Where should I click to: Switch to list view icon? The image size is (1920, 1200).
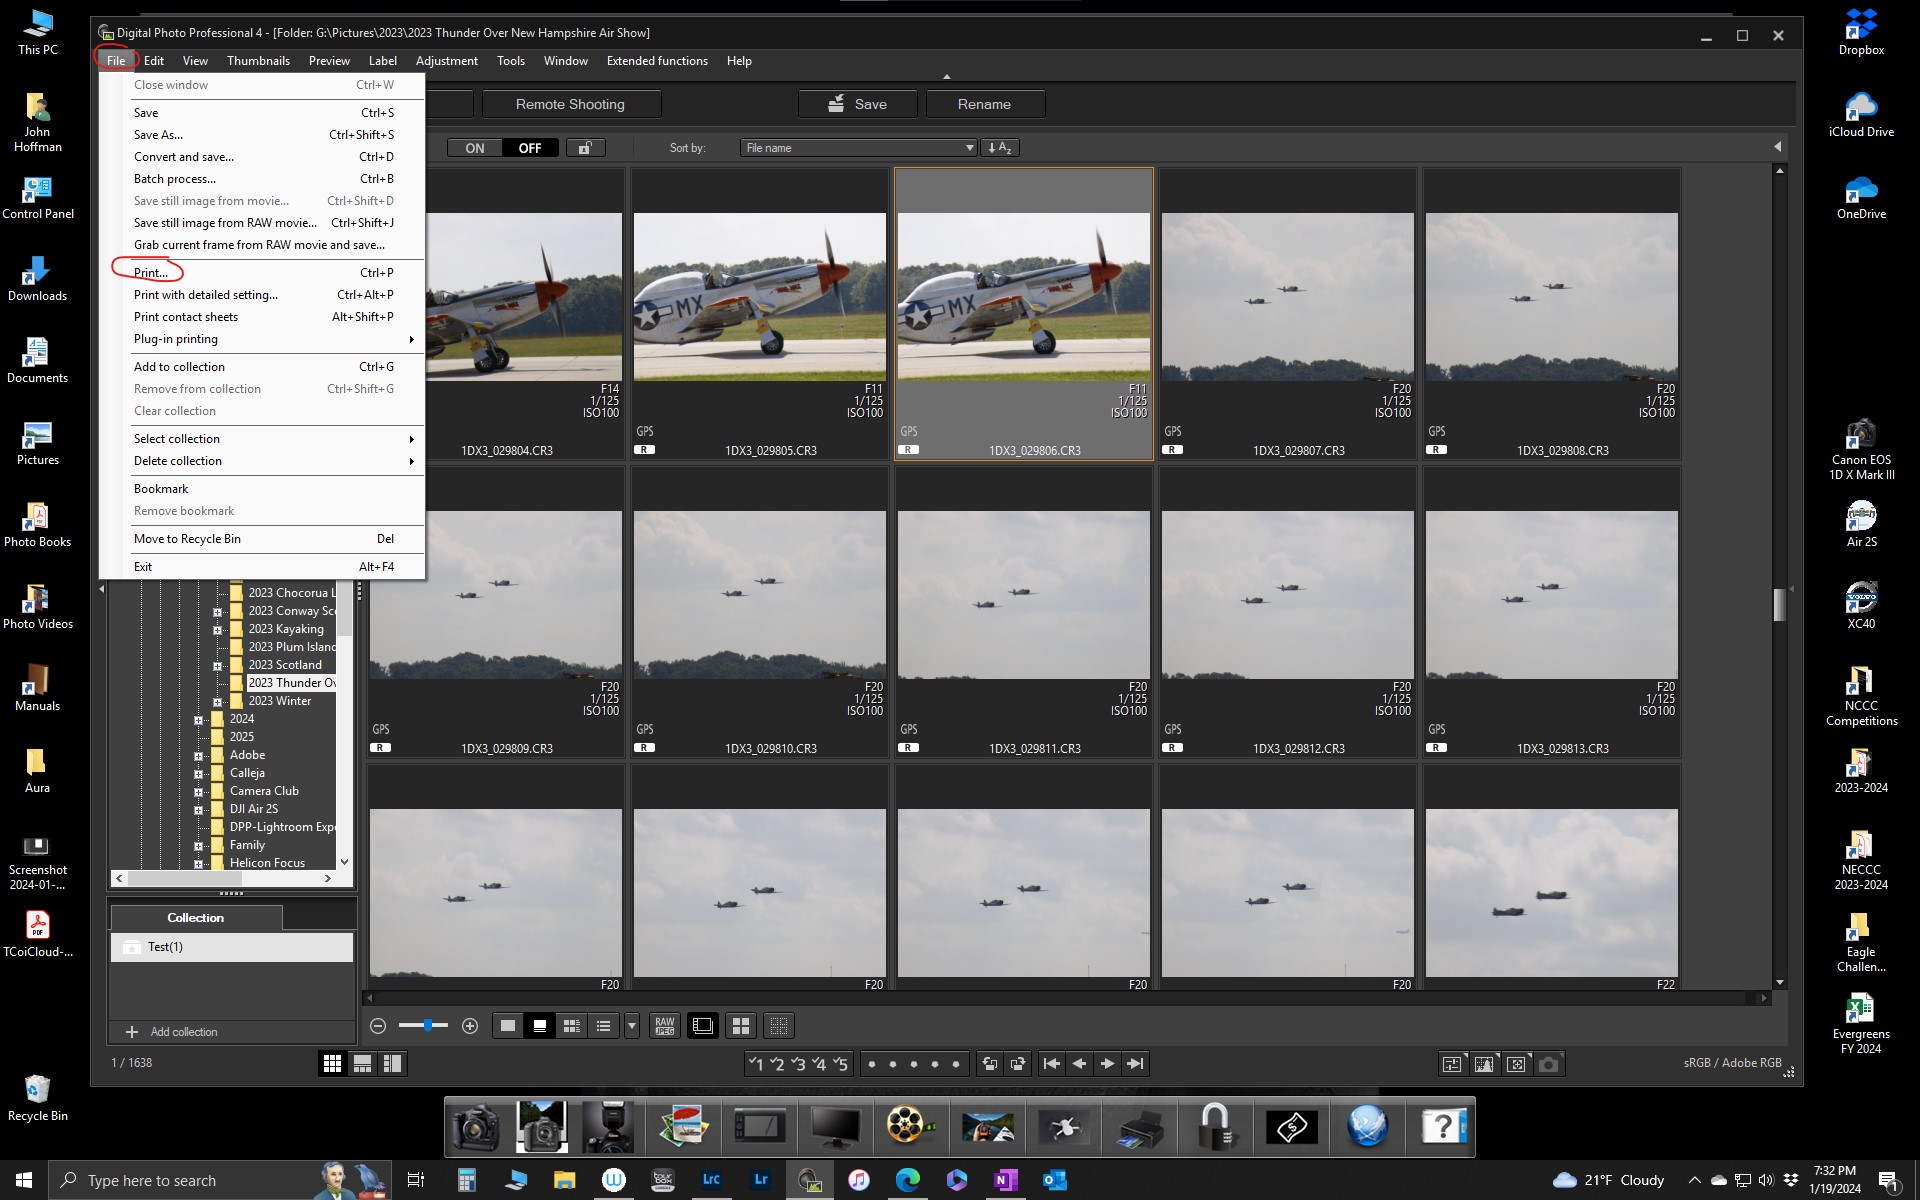pos(604,1025)
